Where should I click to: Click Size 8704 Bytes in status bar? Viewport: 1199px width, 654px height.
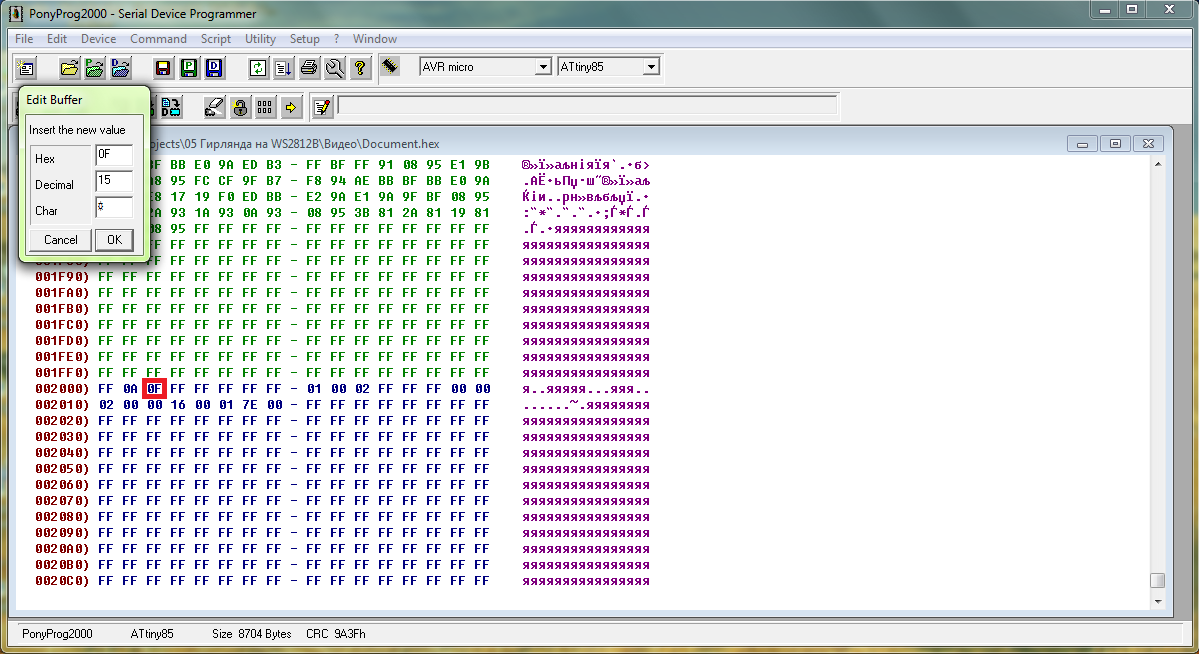(252, 634)
